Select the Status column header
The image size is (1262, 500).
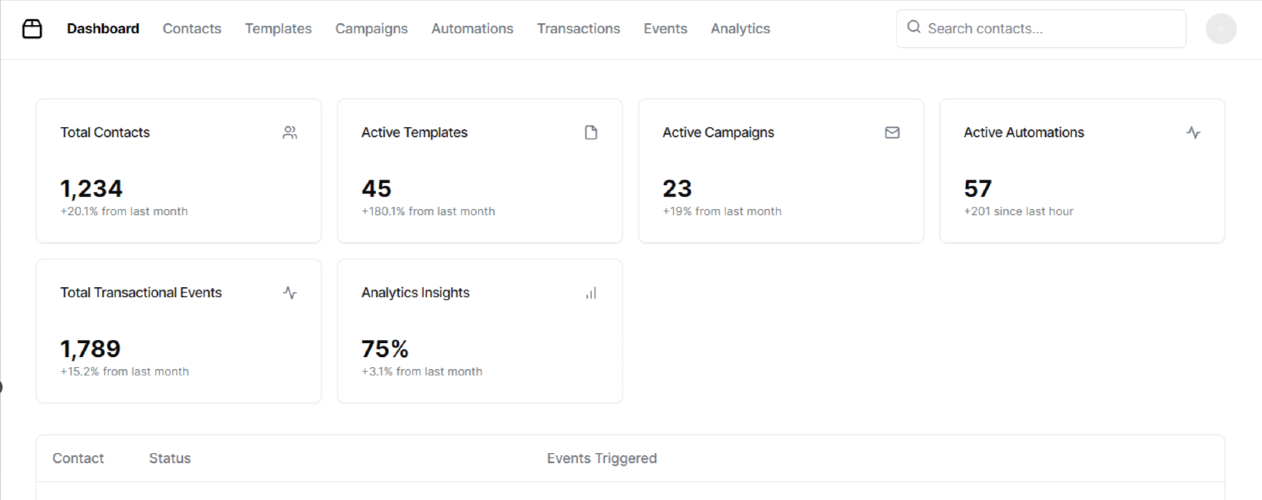pos(170,458)
